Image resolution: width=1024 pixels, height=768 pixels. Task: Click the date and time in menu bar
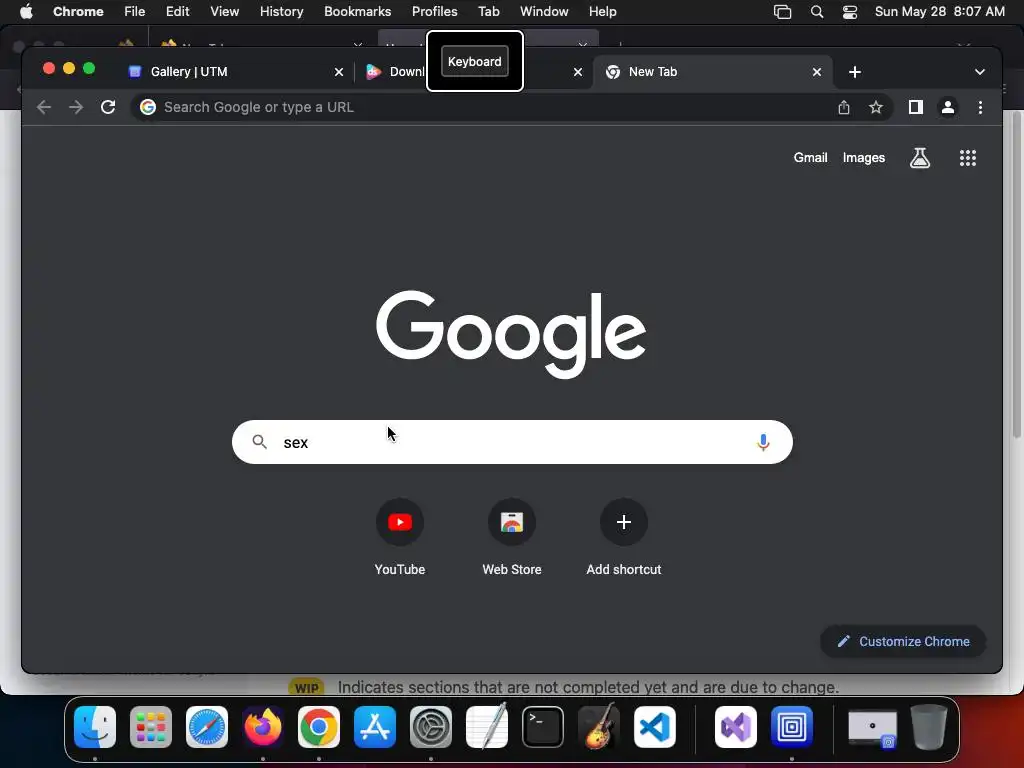(939, 11)
